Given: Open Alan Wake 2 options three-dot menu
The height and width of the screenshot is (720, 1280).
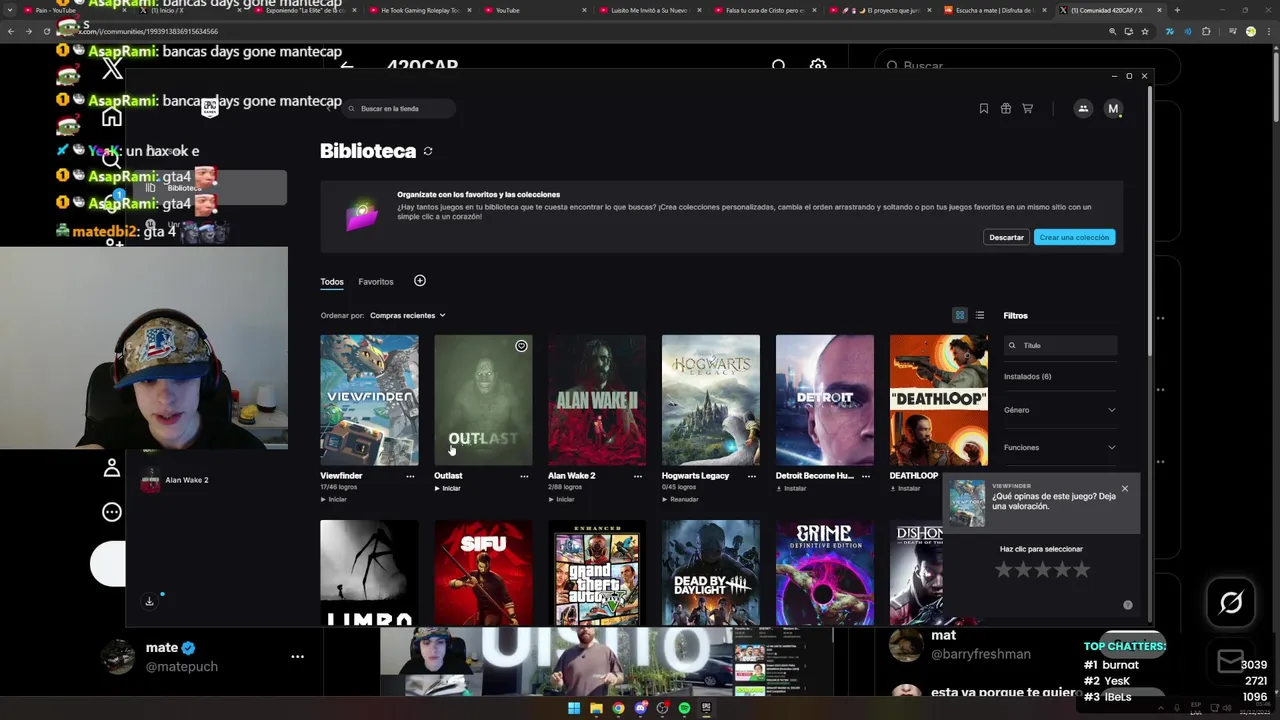Looking at the screenshot, I should 638,476.
